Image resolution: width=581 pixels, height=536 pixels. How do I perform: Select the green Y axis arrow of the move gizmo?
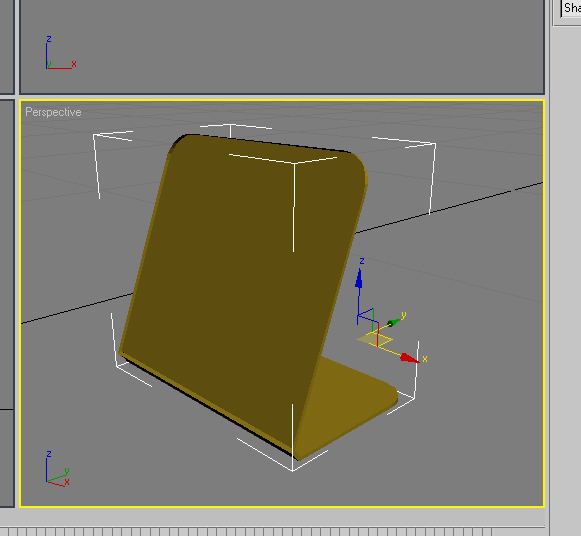(x=394, y=322)
